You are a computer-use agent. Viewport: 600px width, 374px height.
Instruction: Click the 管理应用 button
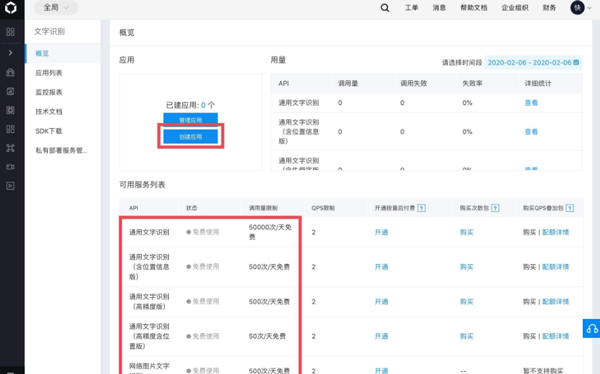tap(191, 119)
